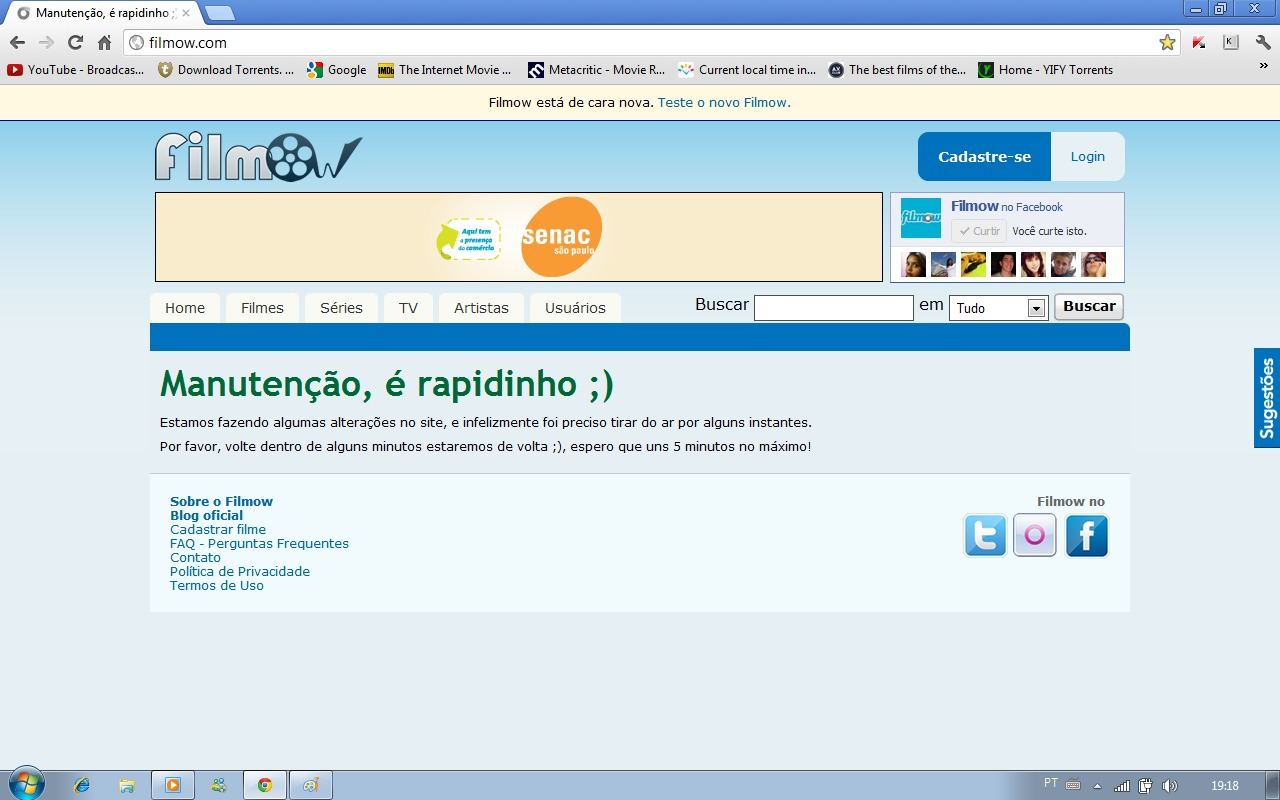Show hidden system tray icons arrow
The image size is (1280, 800).
[x=1097, y=785]
